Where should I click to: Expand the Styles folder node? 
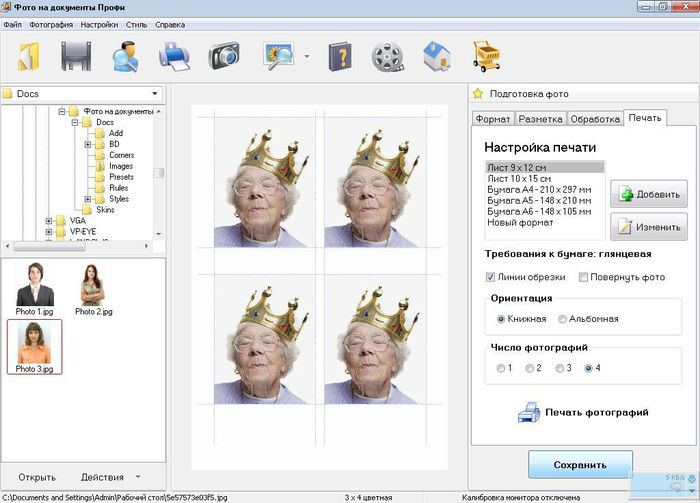click(88, 199)
